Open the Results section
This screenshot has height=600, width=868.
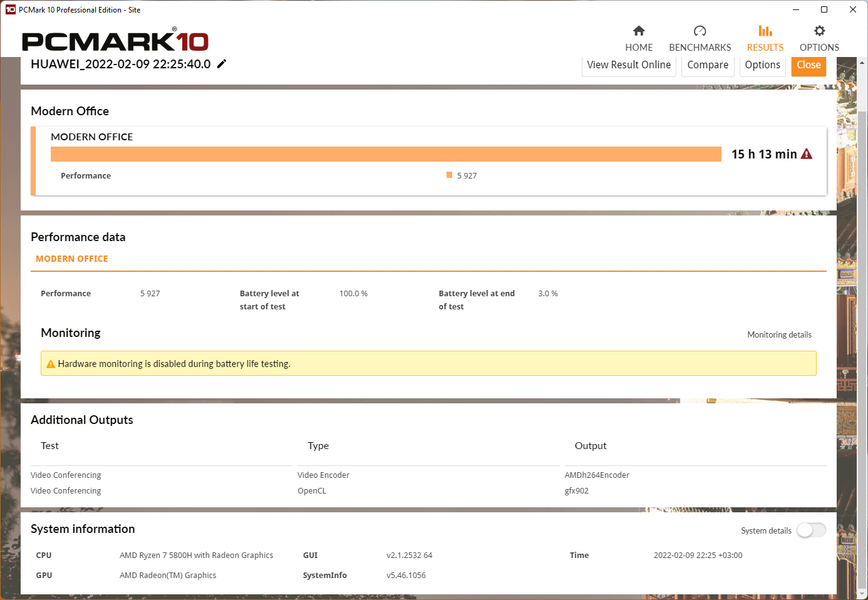(765, 39)
